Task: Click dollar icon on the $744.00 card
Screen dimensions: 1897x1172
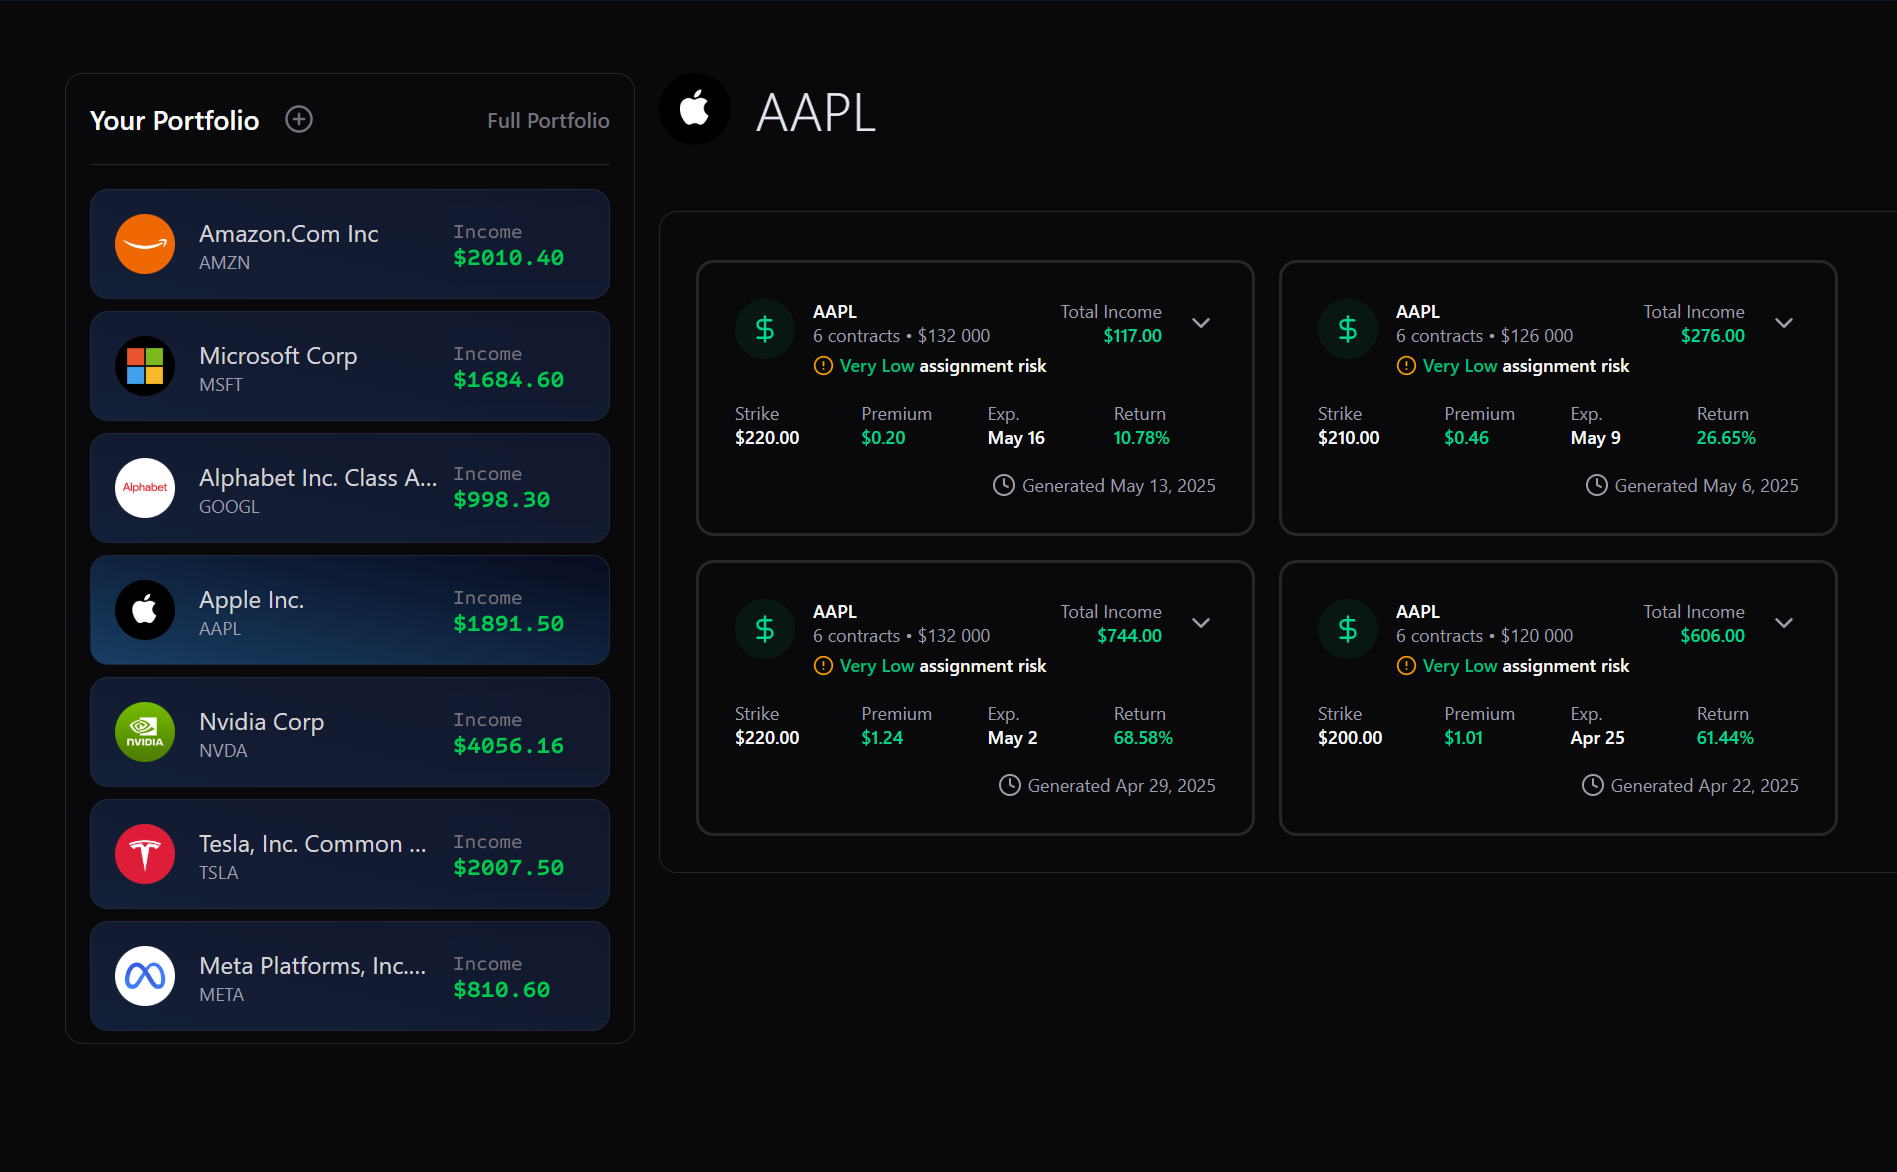Action: (x=765, y=629)
